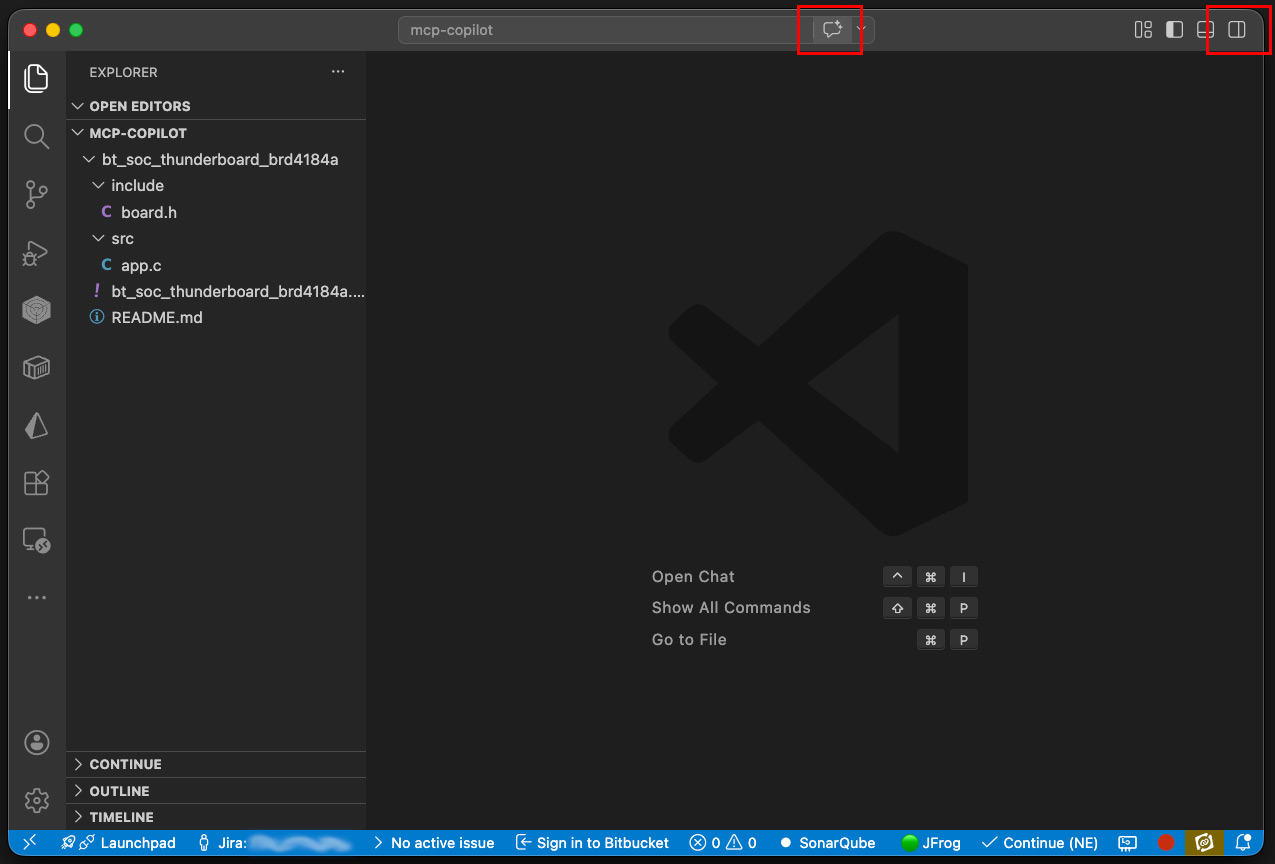Open Copilot chat icon in title bar
The width and height of the screenshot is (1275, 864).
(832, 30)
